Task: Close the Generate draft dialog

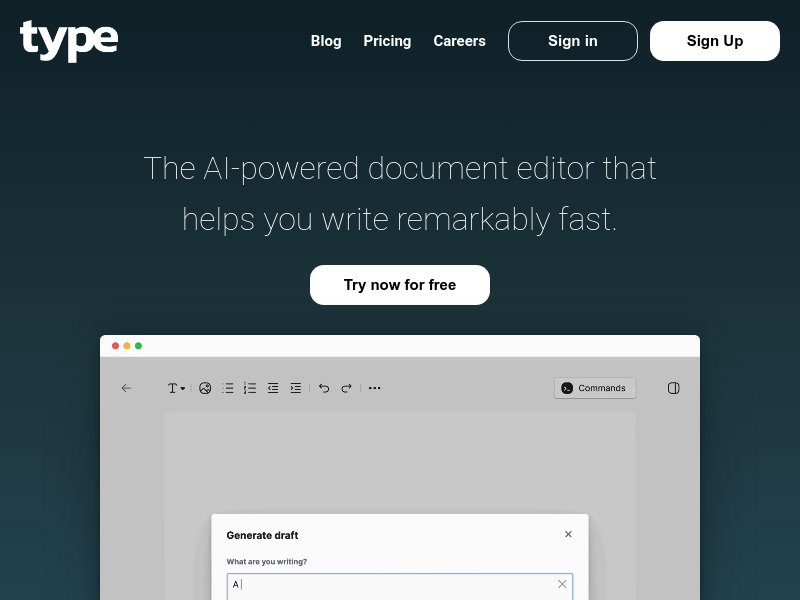Action: tap(568, 534)
